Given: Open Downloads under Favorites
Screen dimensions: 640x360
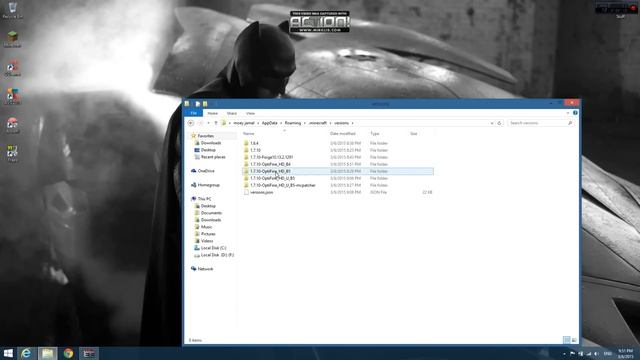Looking at the screenshot, I should point(211,143).
